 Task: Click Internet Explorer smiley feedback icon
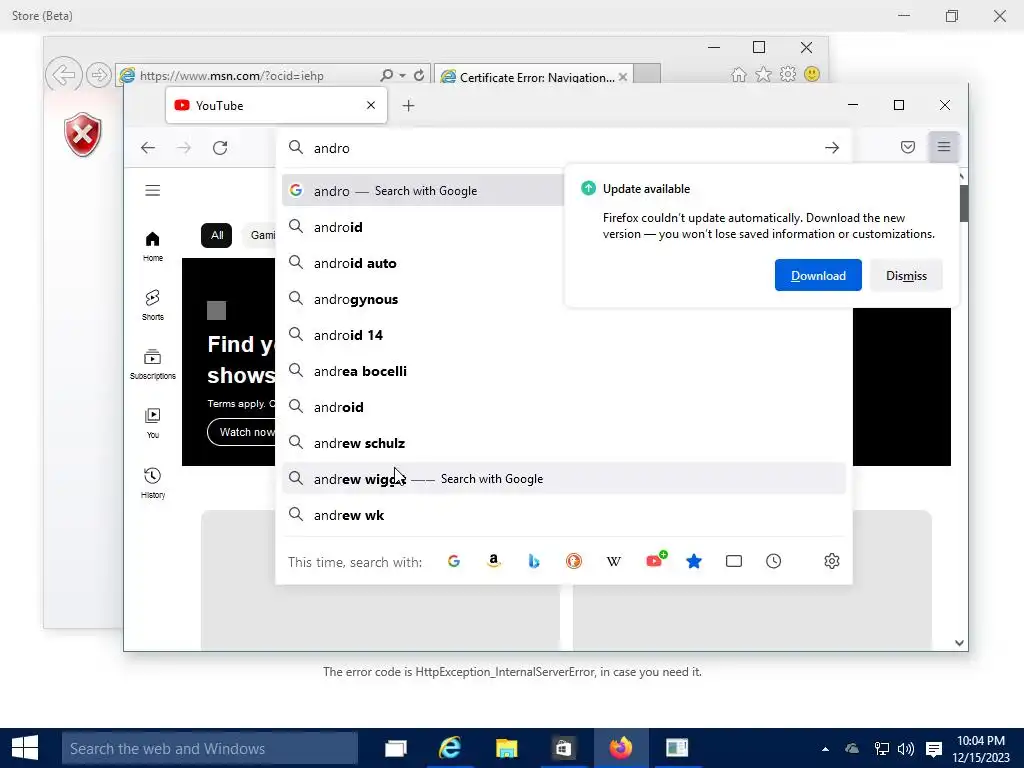click(812, 74)
